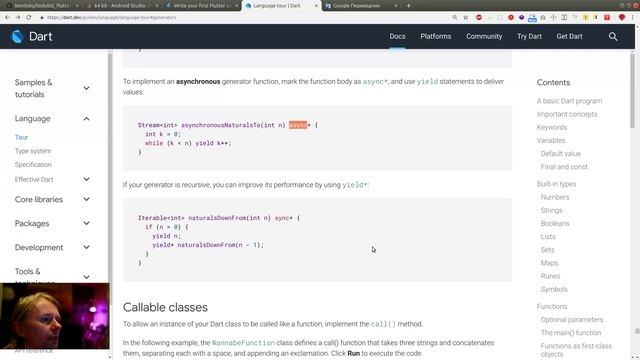
Task: Jump to The main() function in Contents
Action: click(x=571, y=333)
